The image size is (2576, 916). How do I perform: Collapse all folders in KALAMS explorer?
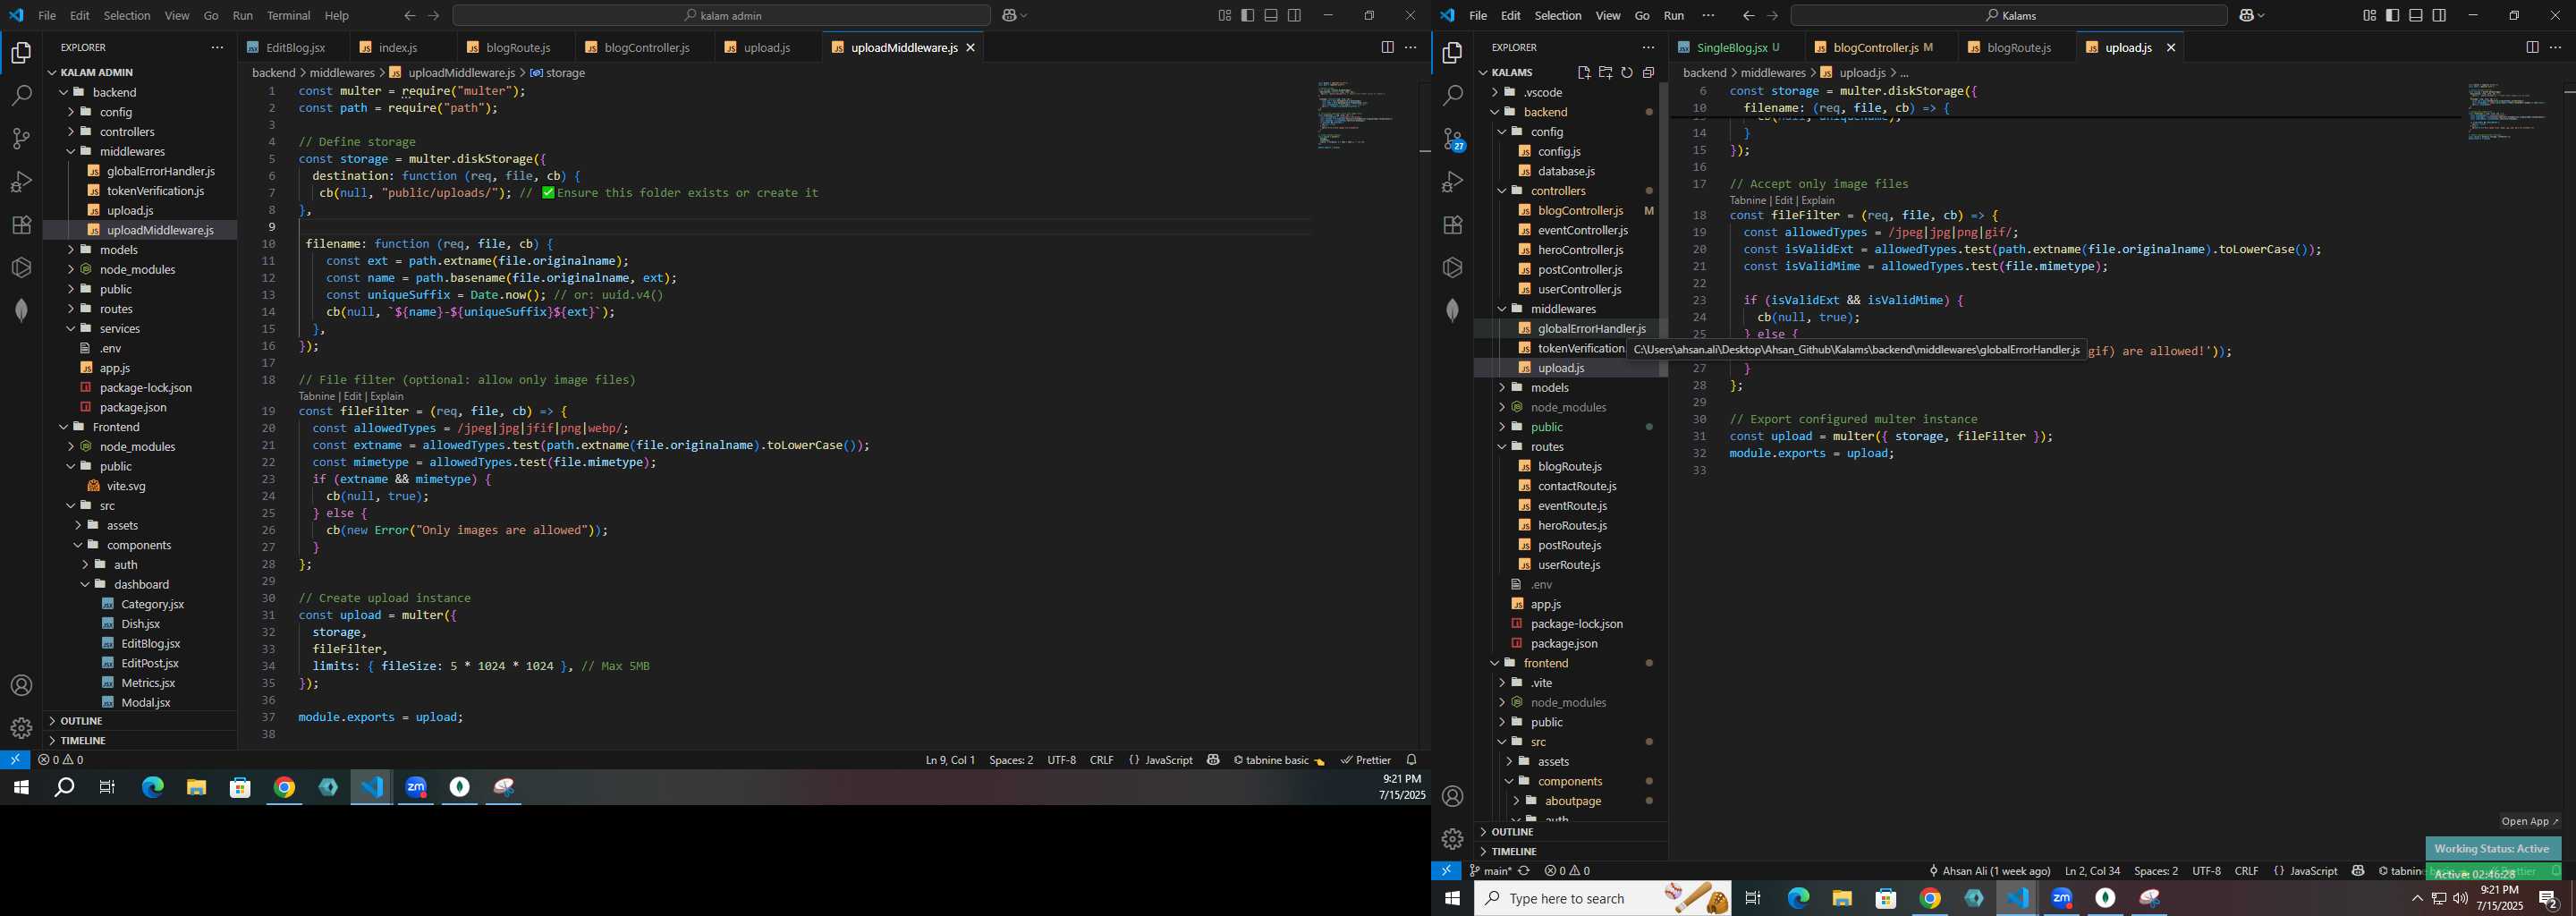(x=1648, y=72)
